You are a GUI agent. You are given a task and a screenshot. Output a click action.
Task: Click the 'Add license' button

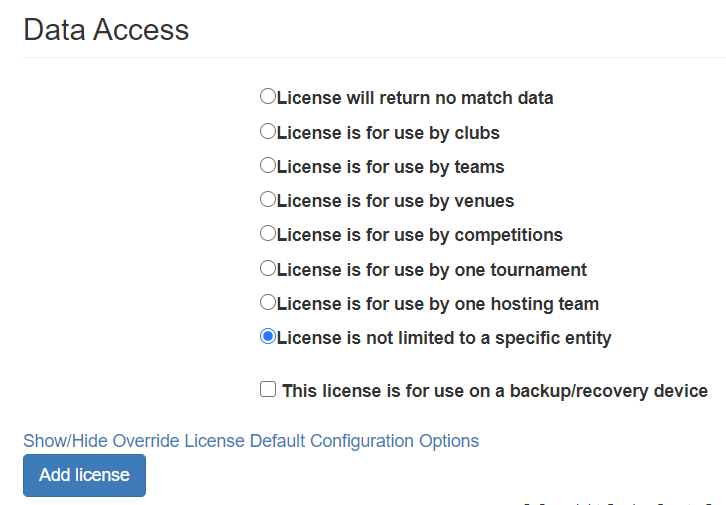(x=84, y=475)
